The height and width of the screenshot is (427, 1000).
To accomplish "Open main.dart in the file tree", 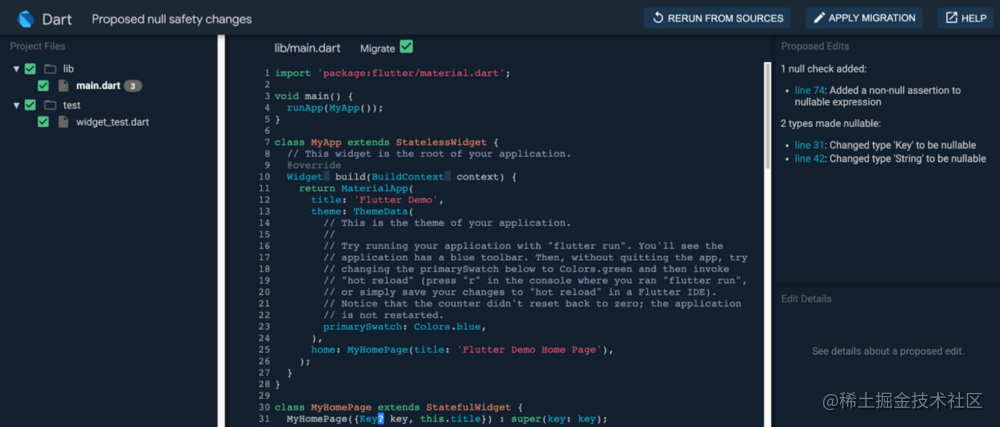I will coord(98,85).
